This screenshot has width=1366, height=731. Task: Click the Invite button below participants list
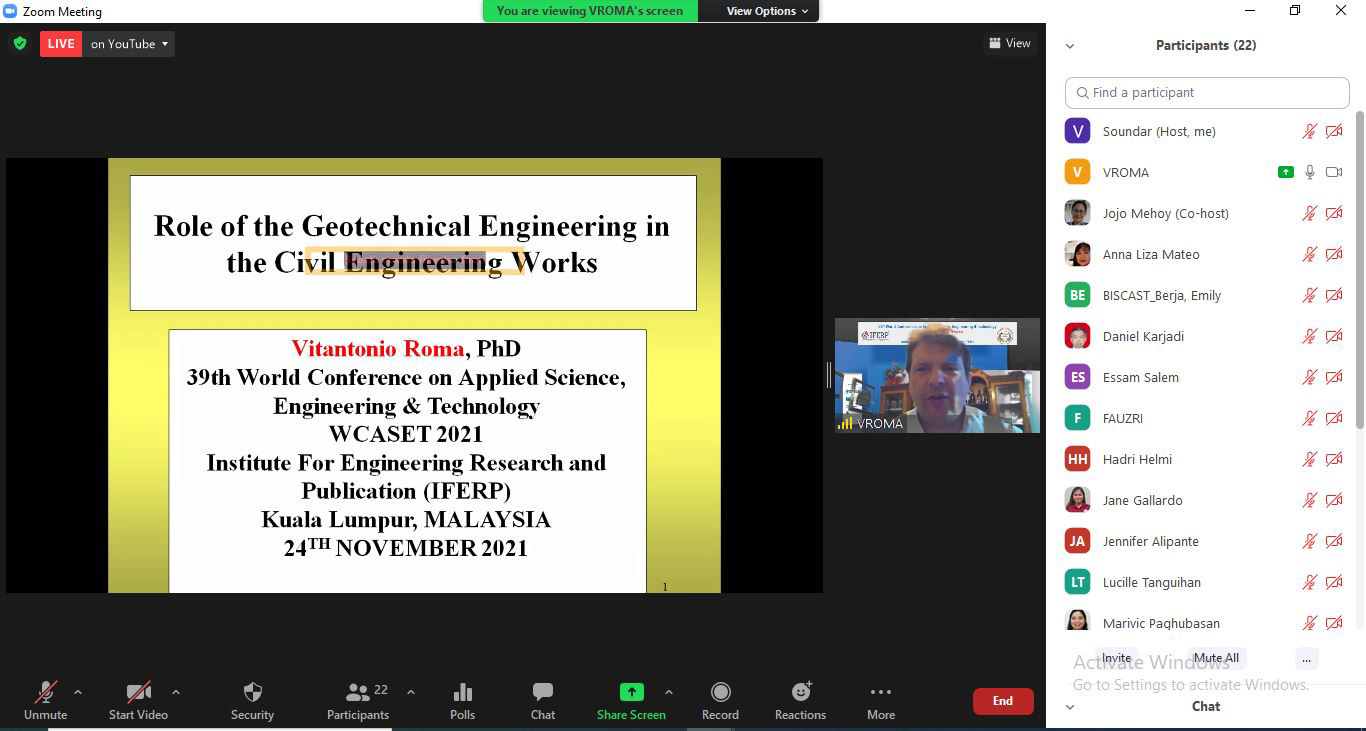[1116, 658]
